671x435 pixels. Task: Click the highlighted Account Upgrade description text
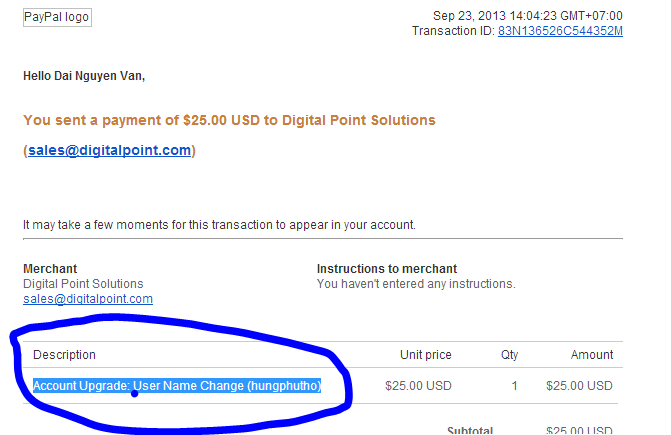177,386
